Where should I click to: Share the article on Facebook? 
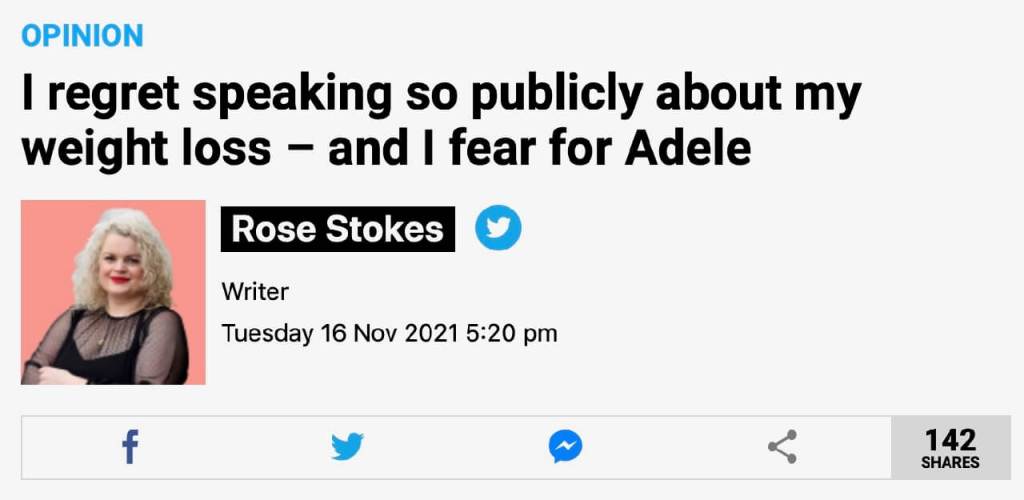click(x=130, y=446)
